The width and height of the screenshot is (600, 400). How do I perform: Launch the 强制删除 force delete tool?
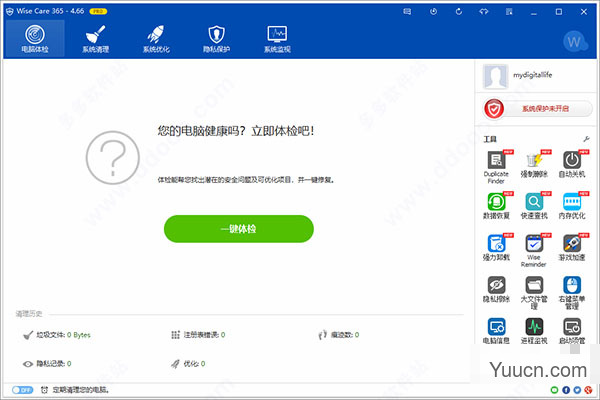[x=534, y=164]
